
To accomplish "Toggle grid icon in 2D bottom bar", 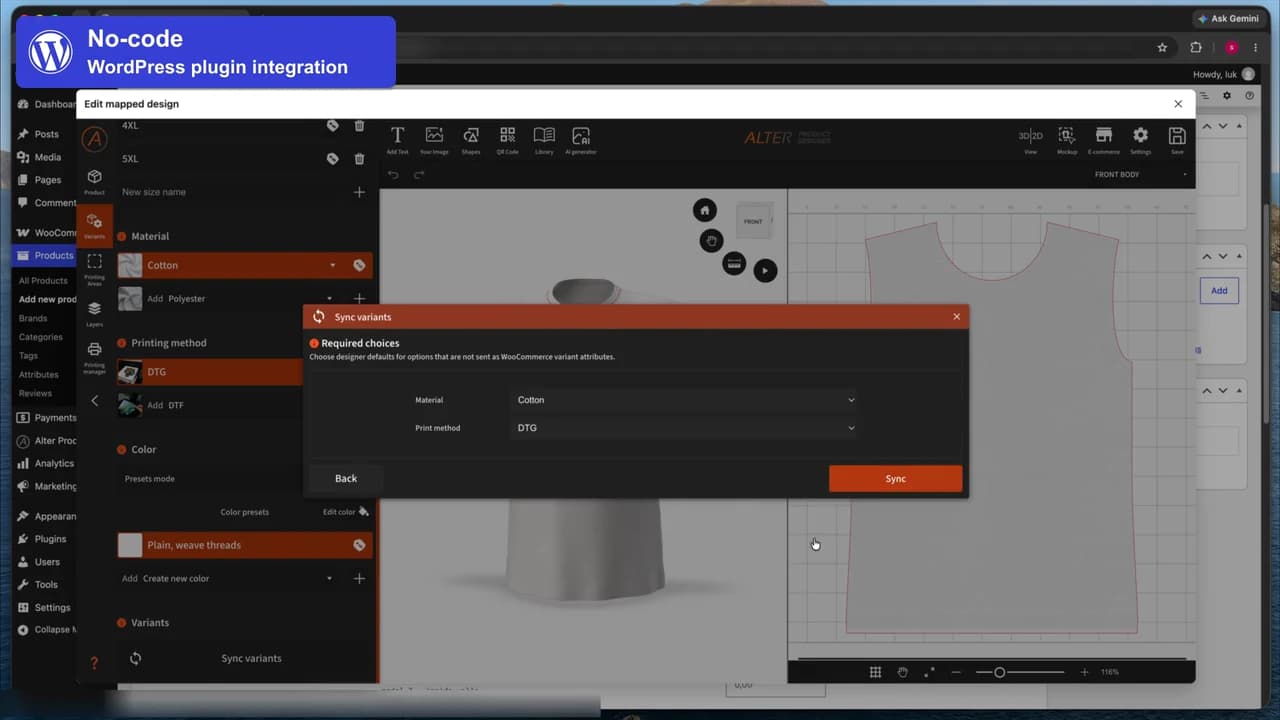I will (875, 672).
